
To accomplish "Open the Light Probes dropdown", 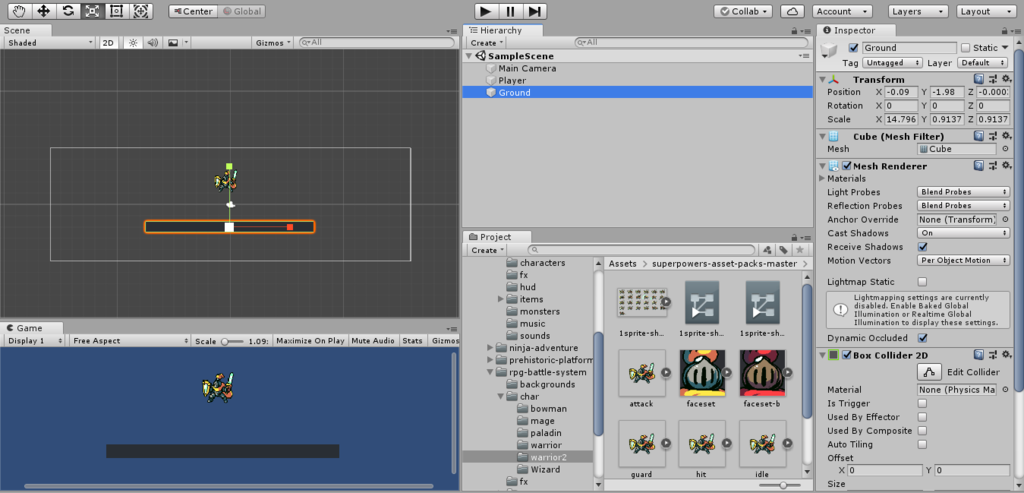I will click(964, 192).
